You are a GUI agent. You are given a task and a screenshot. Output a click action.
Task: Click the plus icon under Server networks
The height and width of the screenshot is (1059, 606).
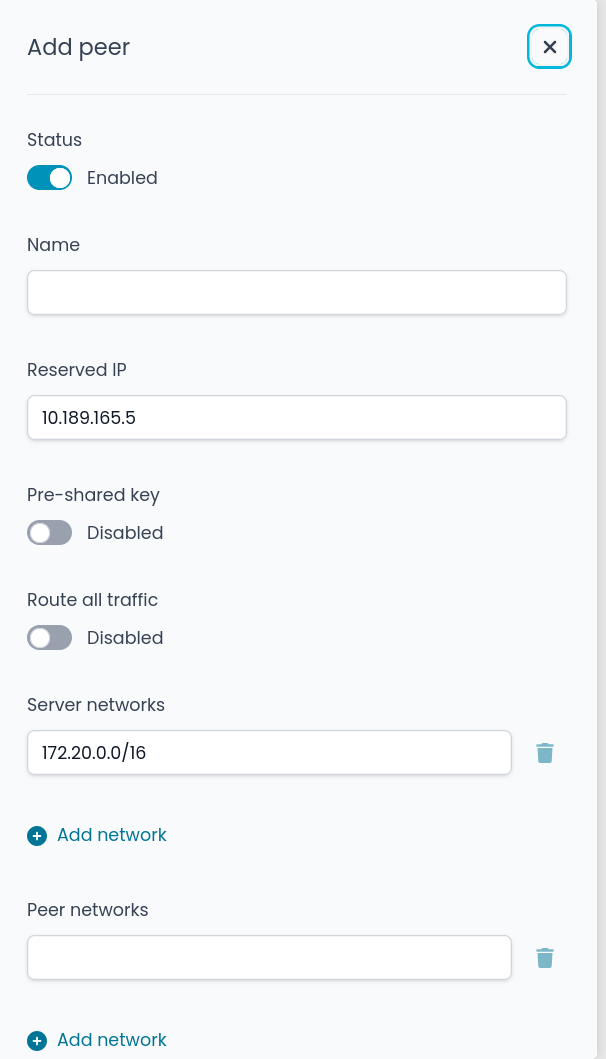click(x=37, y=836)
